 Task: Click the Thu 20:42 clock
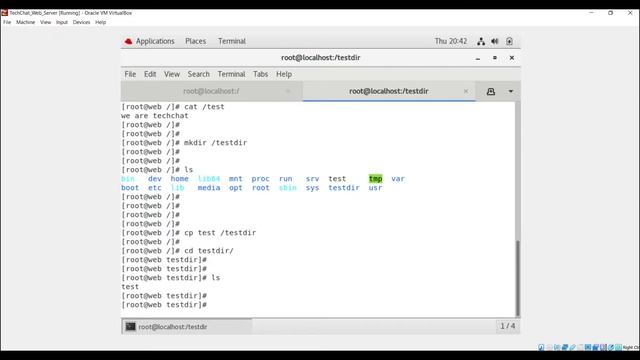pyautogui.click(x=451, y=41)
